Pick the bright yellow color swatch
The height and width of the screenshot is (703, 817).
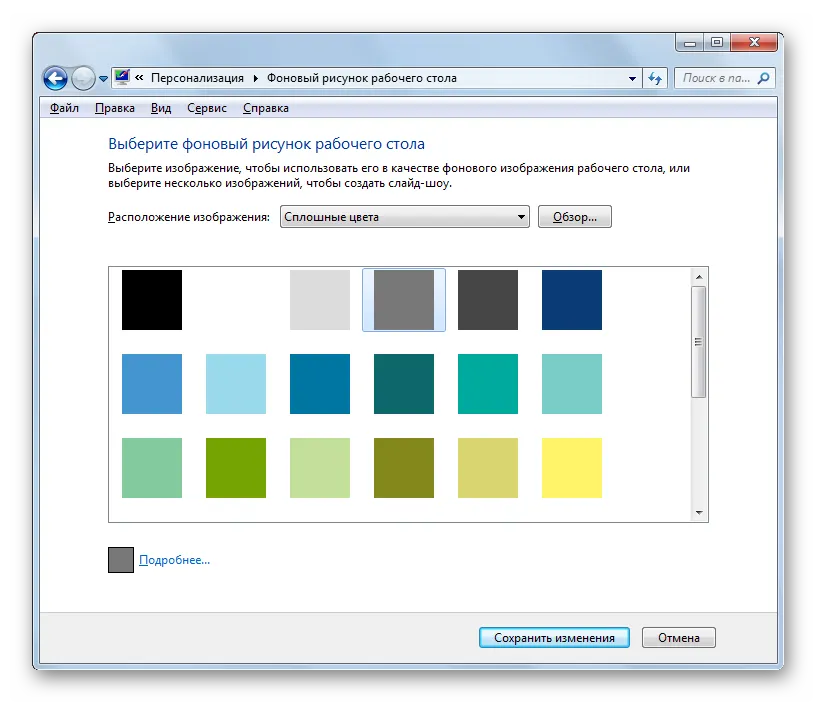point(572,468)
